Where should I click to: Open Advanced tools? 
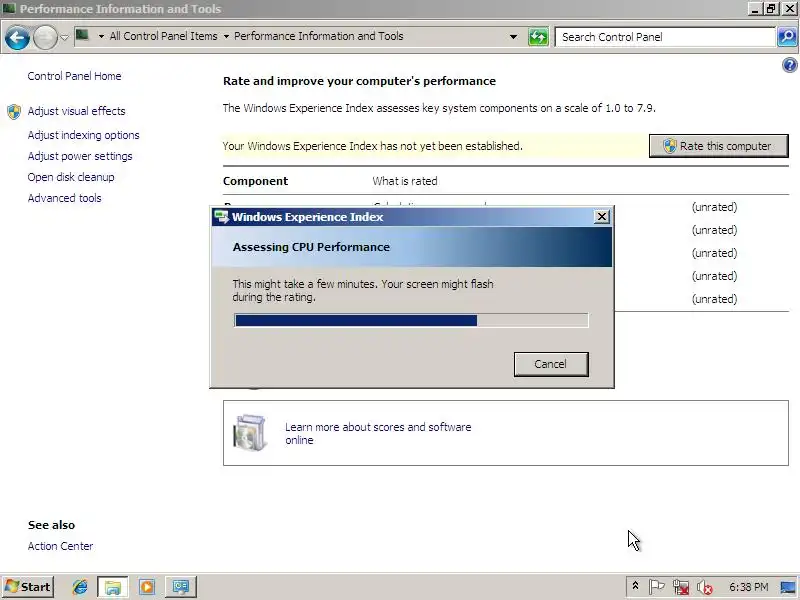pyautogui.click(x=64, y=198)
